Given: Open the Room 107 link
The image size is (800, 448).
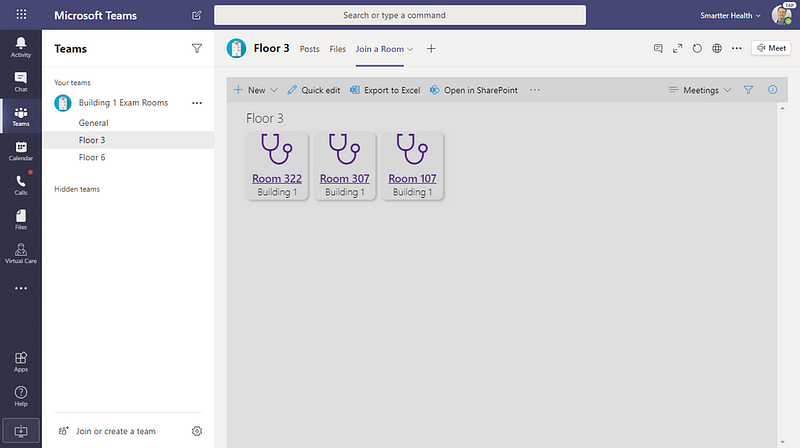Looking at the screenshot, I should pos(412,179).
